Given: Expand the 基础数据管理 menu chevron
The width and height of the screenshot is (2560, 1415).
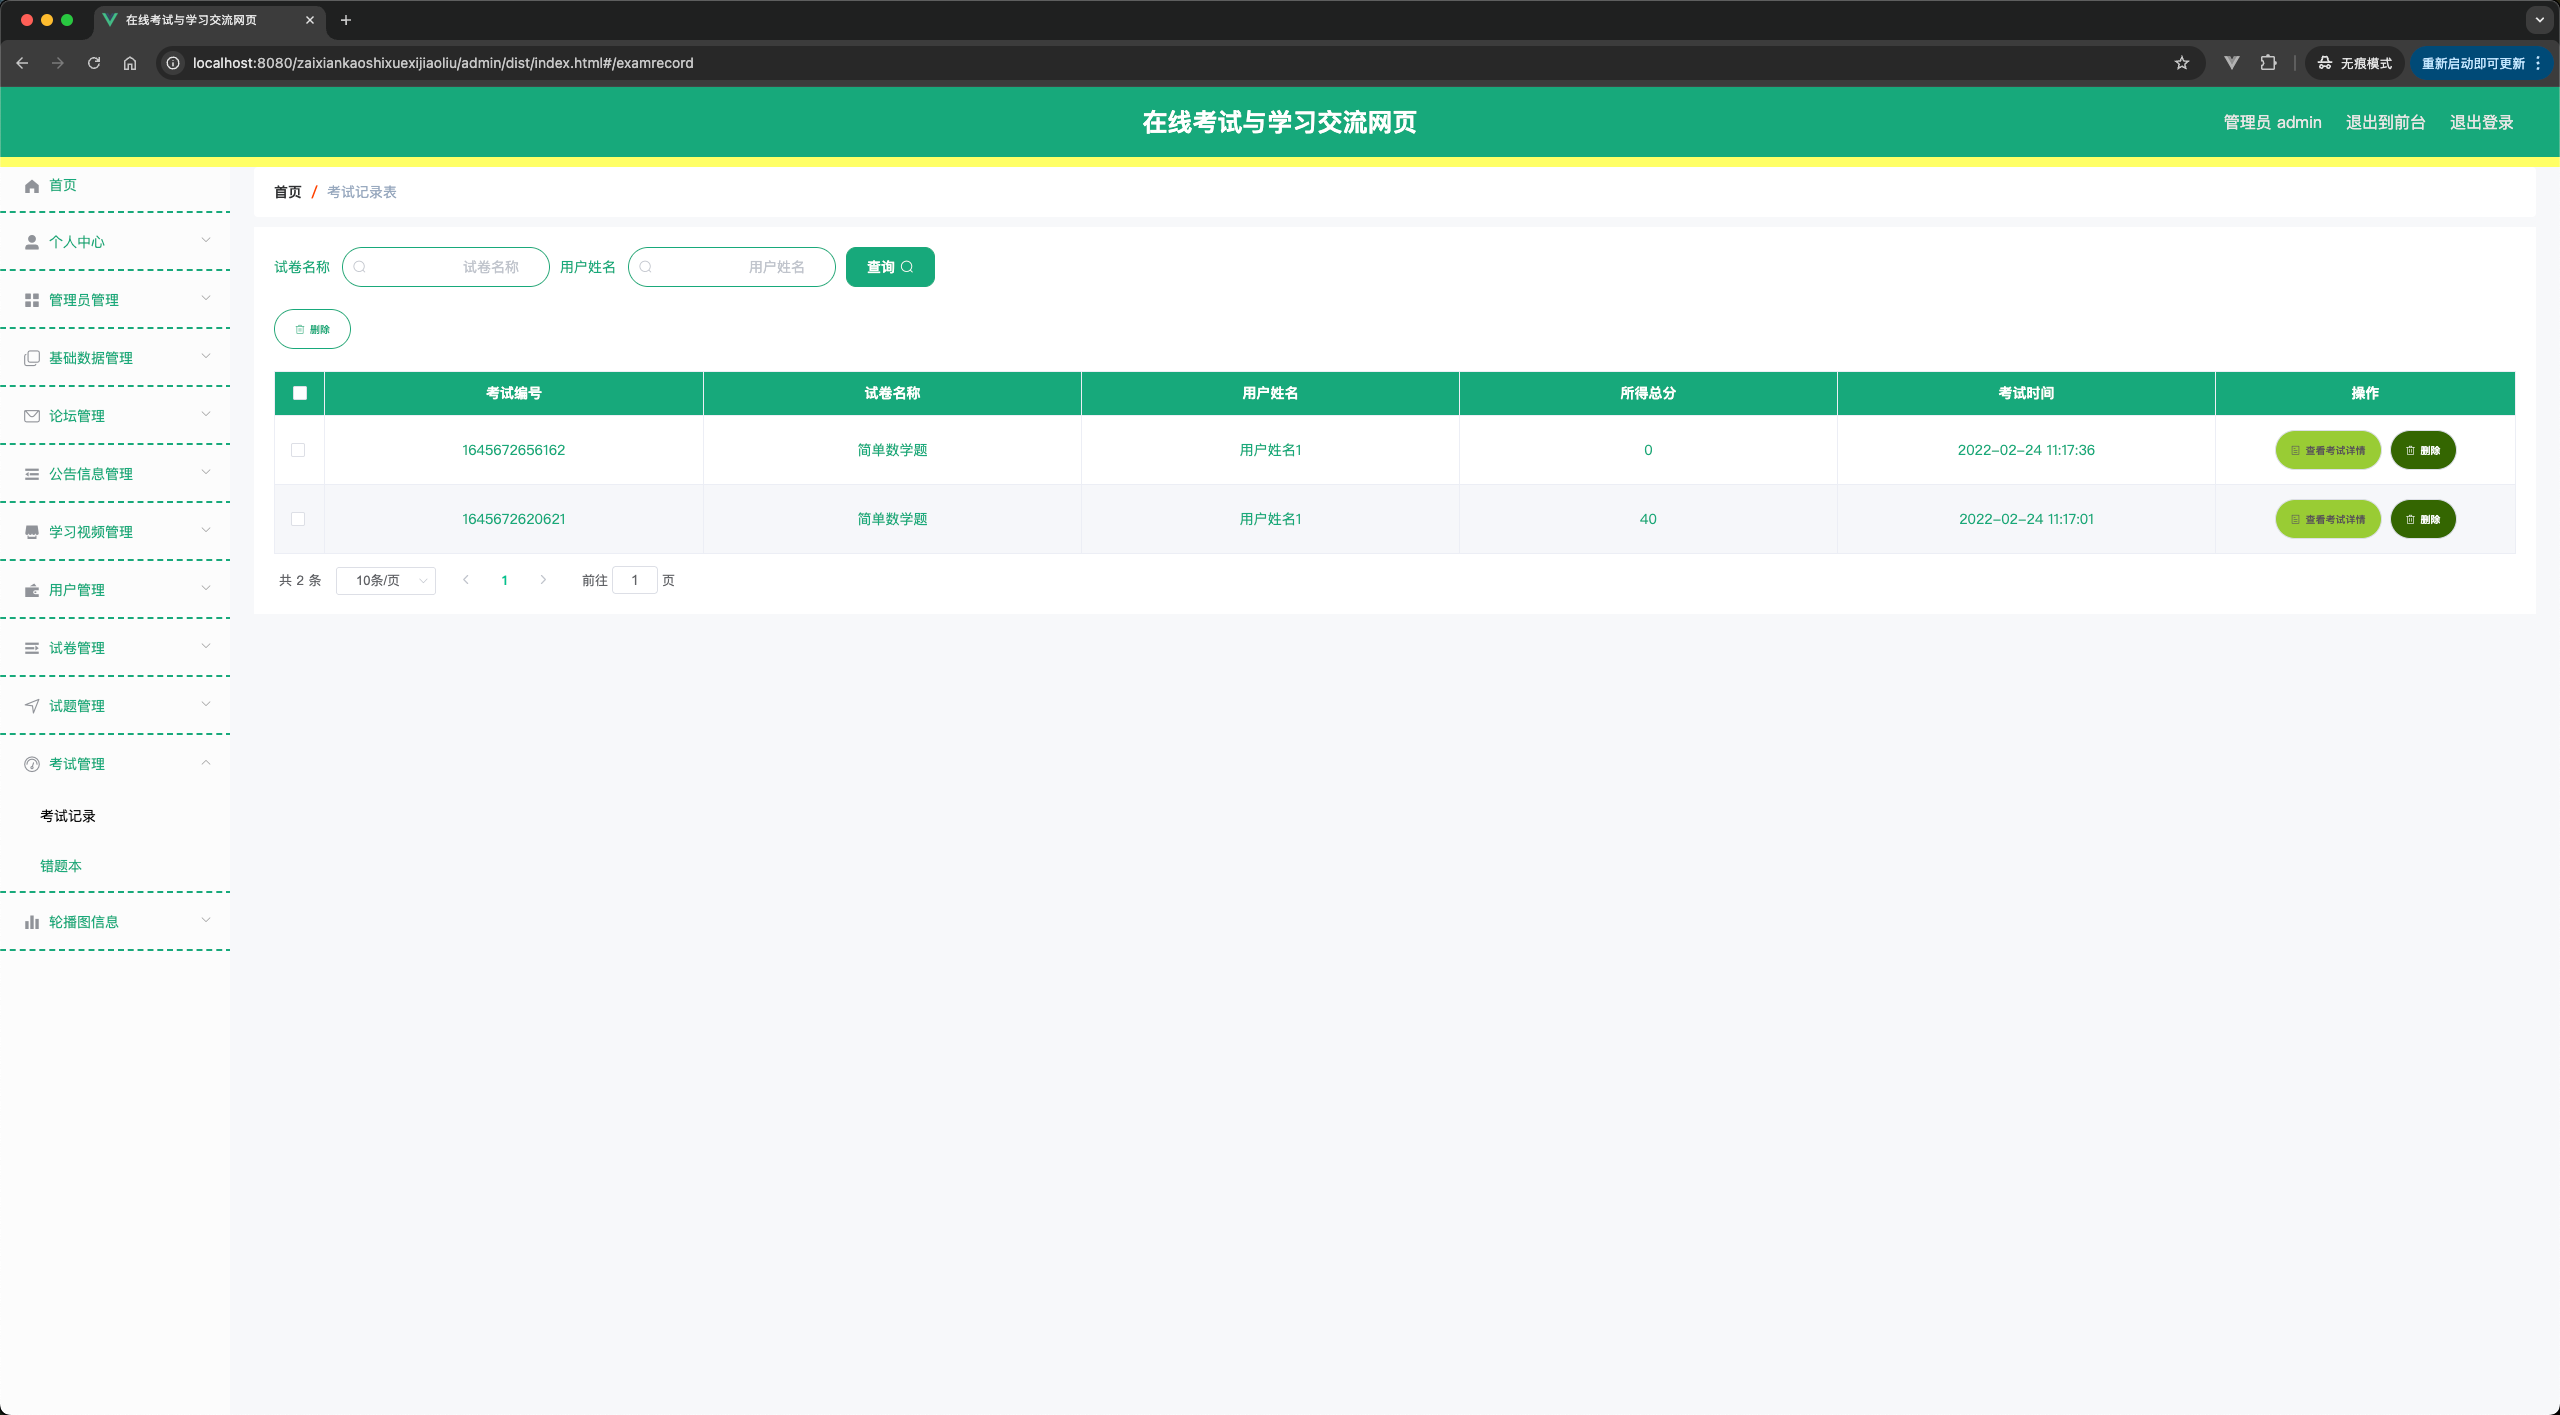Looking at the screenshot, I should pyautogui.click(x=206, y=356).
